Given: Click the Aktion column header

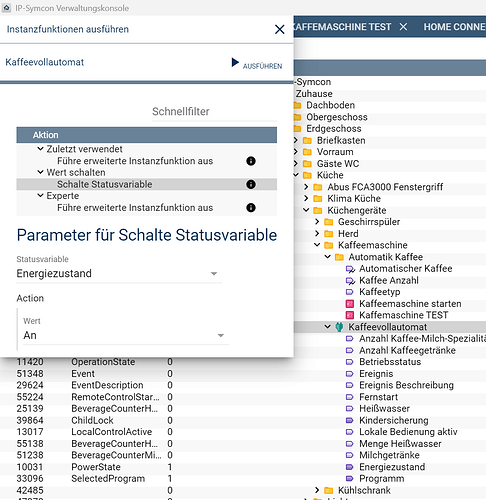Looking at the screenshot, I should [x=147, y=135].
